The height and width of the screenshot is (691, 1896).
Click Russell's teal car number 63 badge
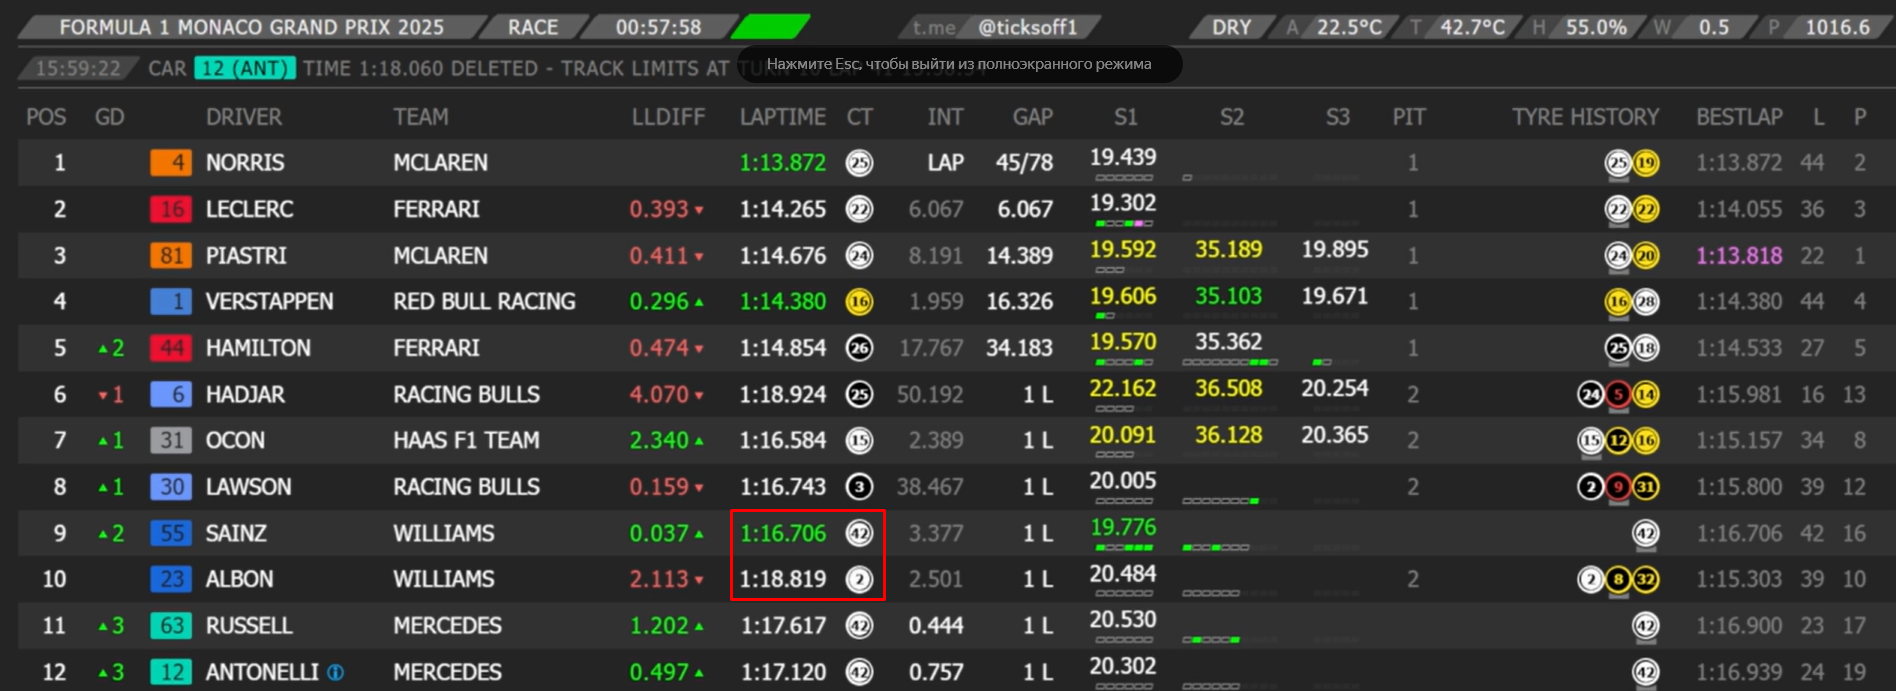click(171, 626)
